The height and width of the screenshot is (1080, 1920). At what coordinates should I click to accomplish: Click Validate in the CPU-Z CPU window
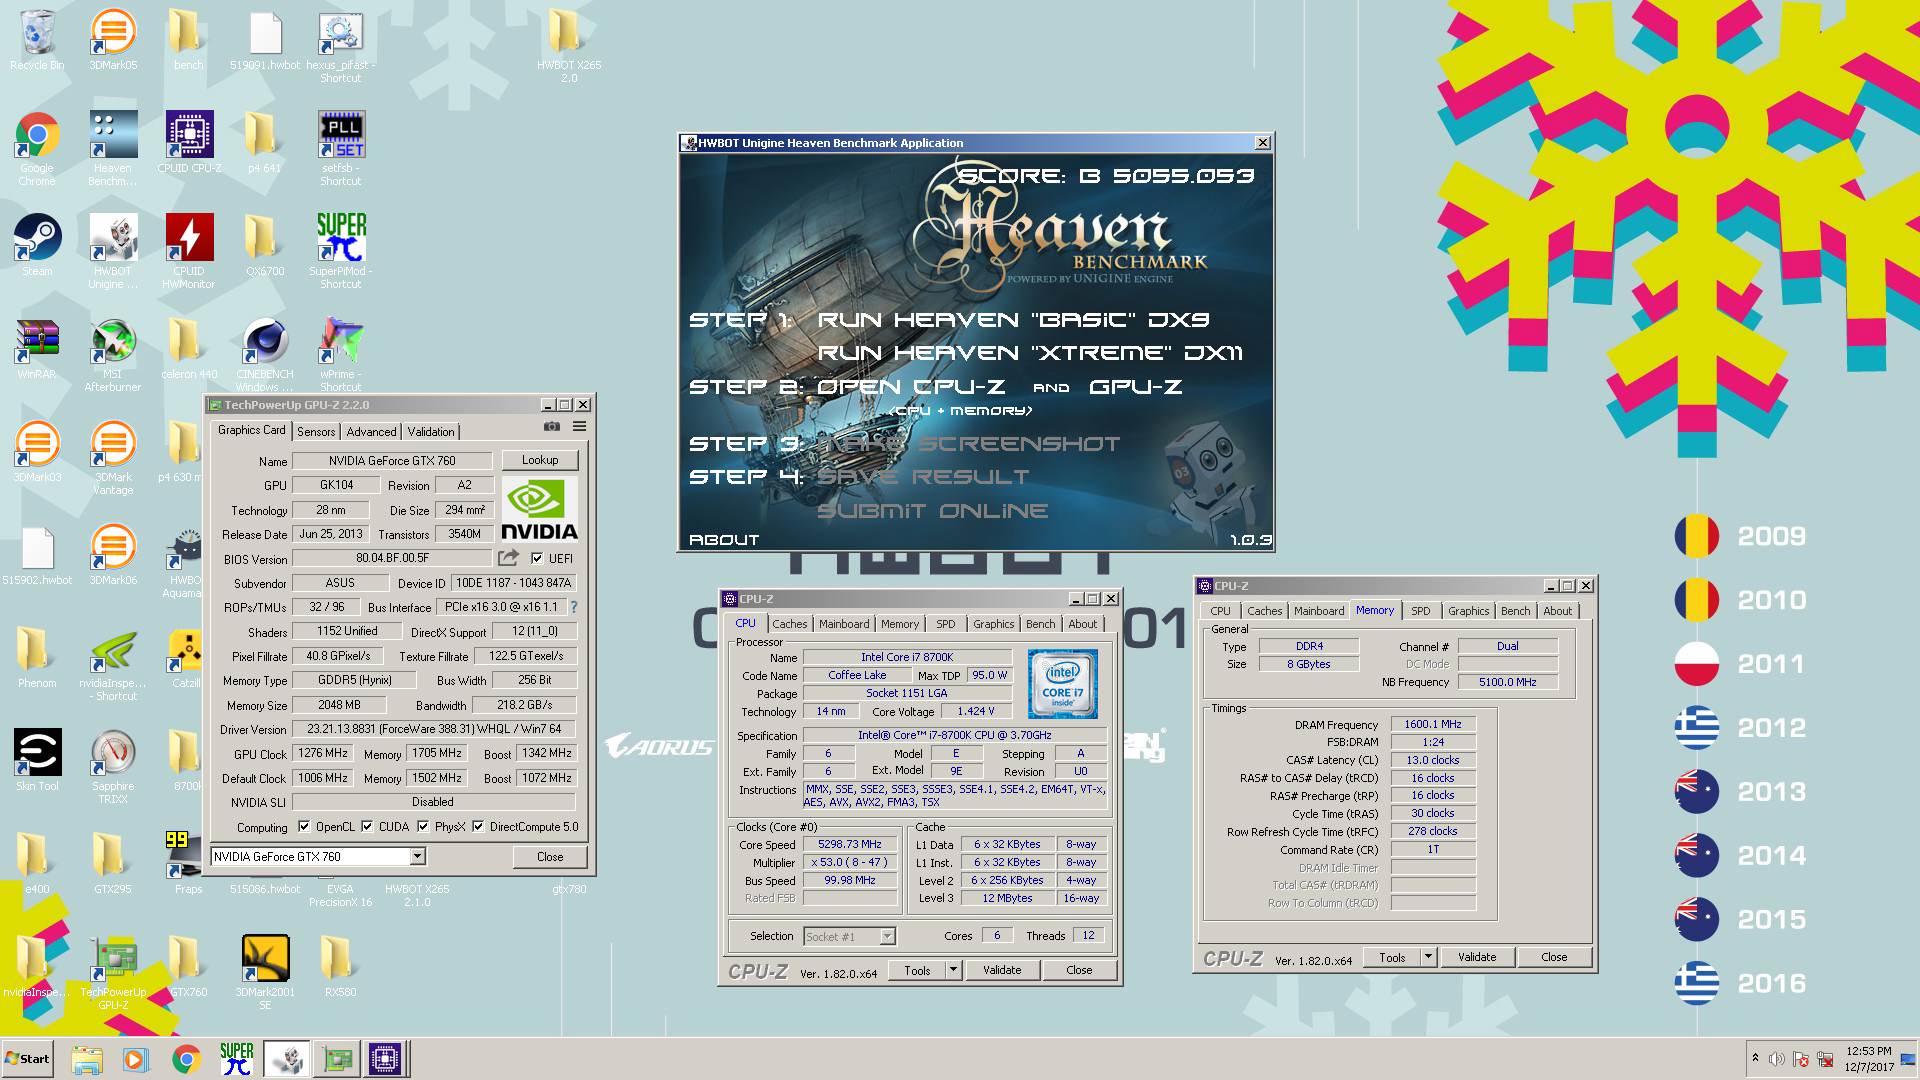coord(1002,970)
